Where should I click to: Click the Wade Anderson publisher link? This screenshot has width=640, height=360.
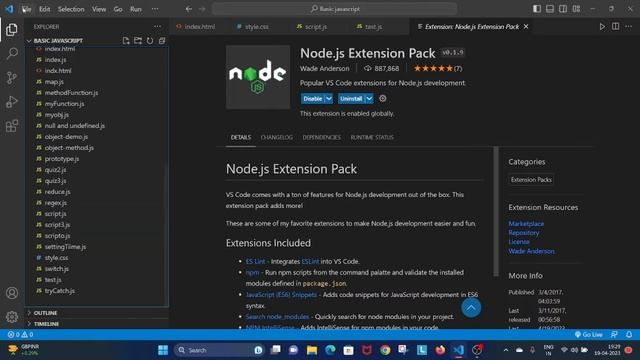click(x=531, y=251)
